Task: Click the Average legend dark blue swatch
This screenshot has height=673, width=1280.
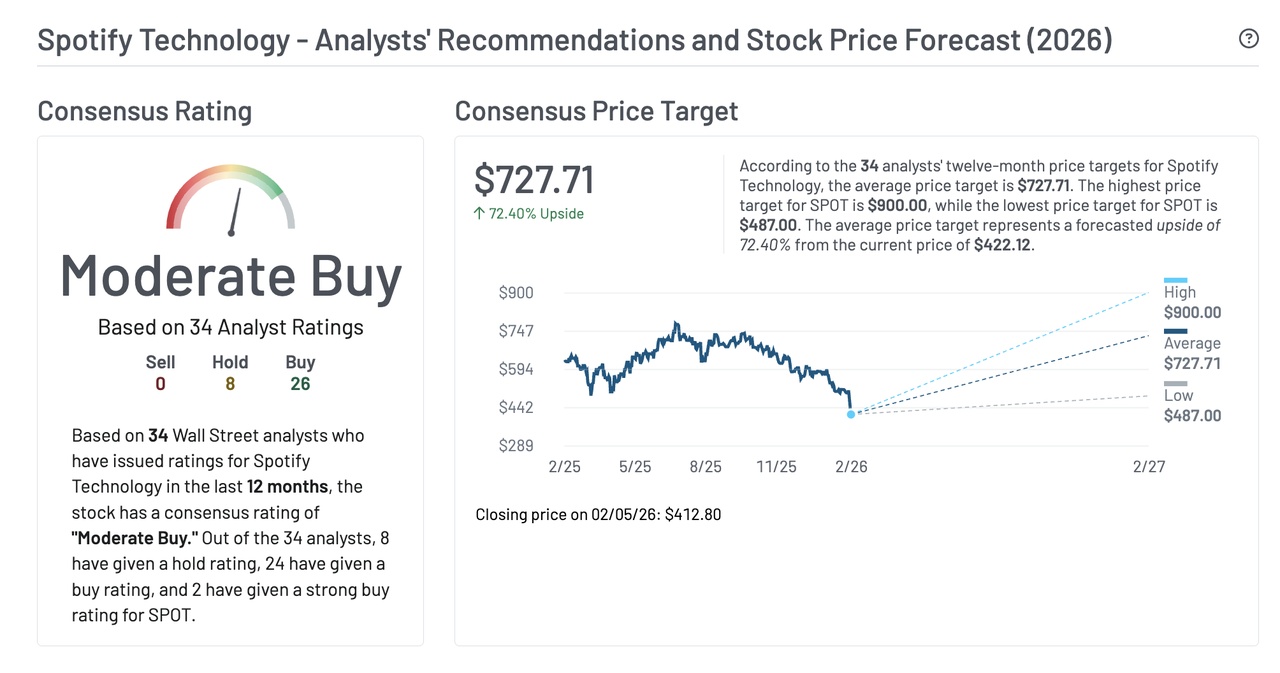Action: click(x=1176, y=332)
